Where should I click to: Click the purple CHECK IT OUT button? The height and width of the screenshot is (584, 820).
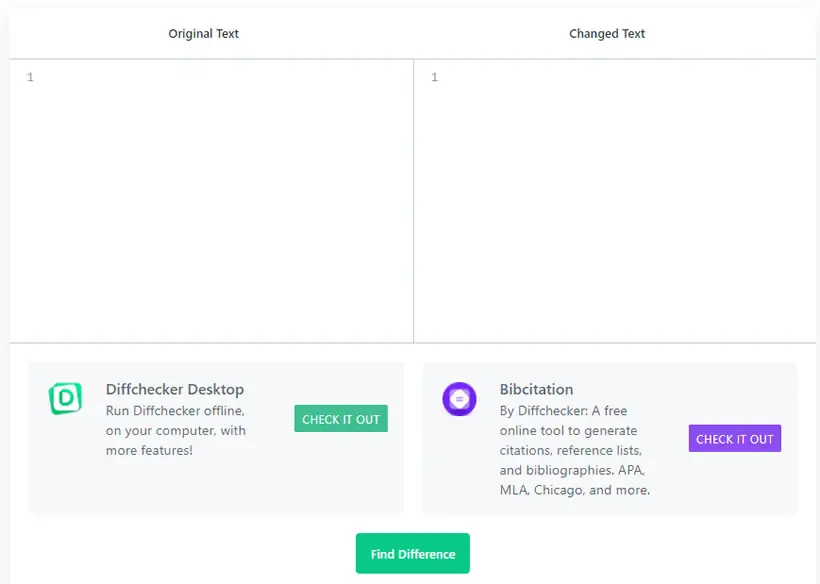pos(735,439)
